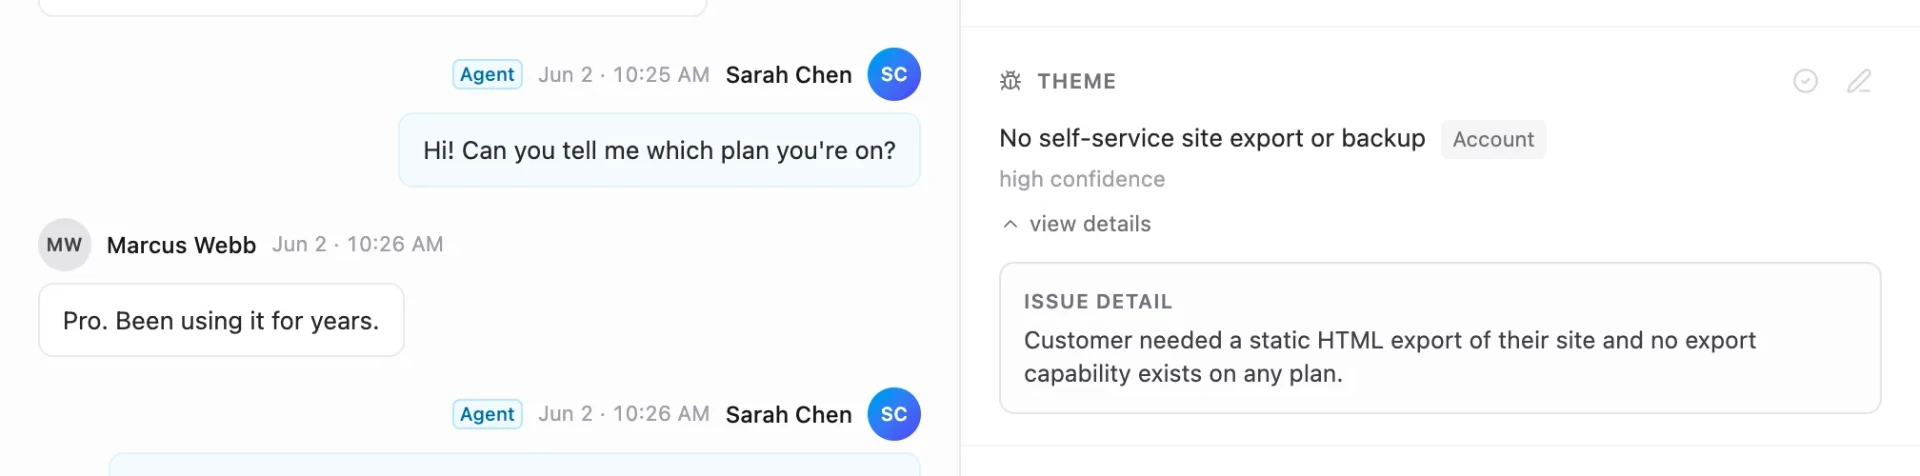Click the THEME section header label

coord(1076,81)
